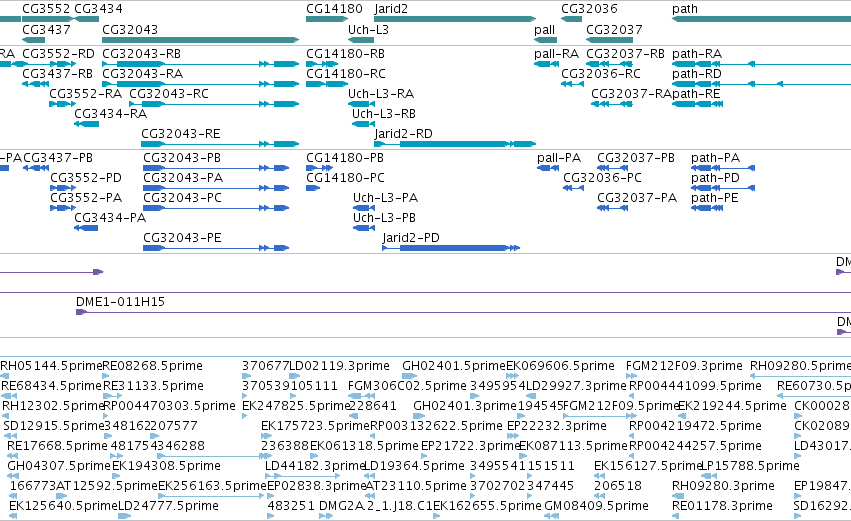This screenshot has height=521, width=851.
Task: Open the pall-PA coding sequence
Action: 559,158
